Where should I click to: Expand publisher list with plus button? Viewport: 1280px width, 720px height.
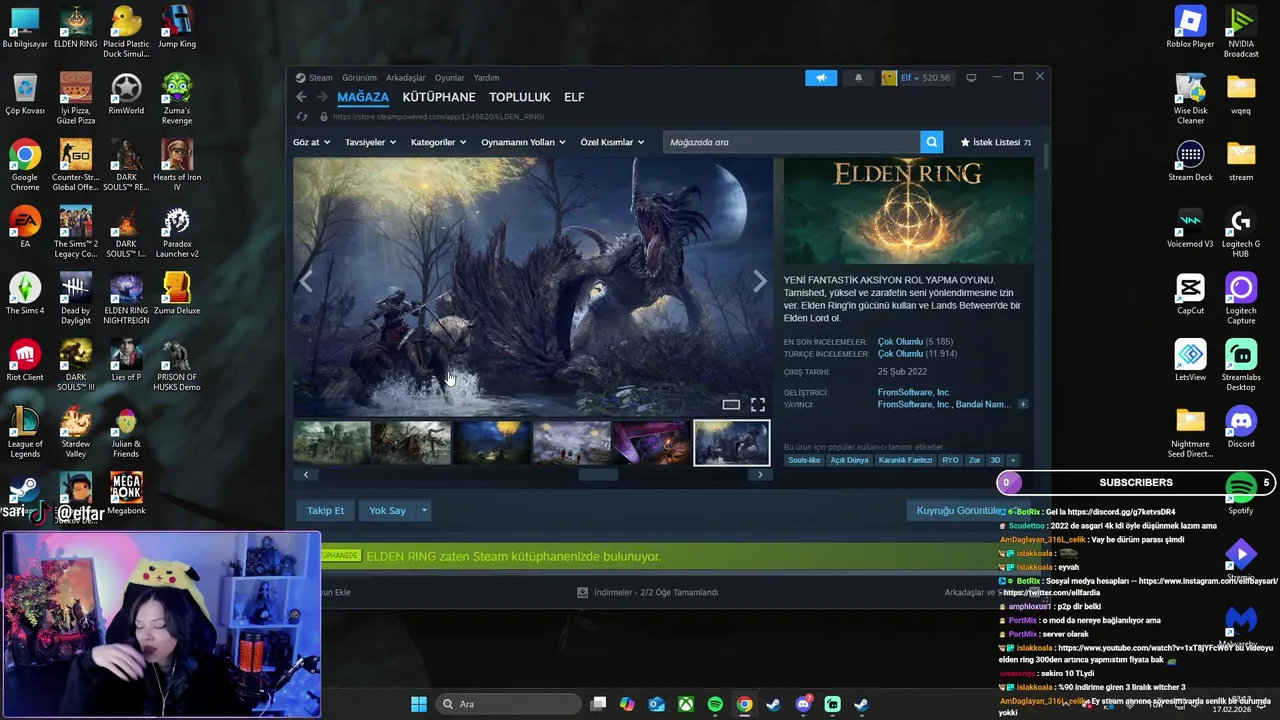coord(1023,404)
